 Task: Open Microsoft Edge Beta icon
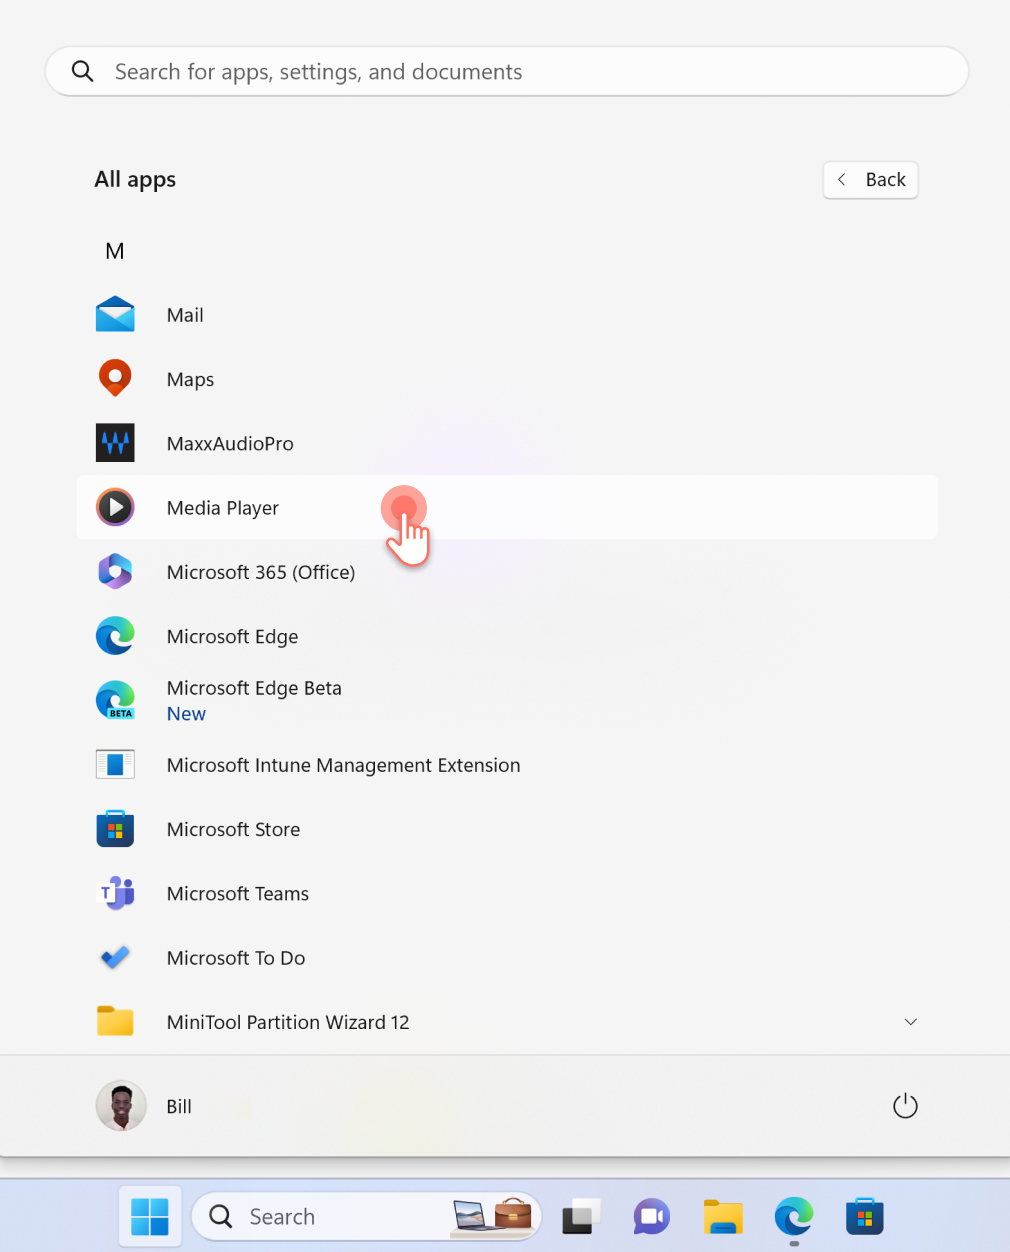(x=115, y=700)
